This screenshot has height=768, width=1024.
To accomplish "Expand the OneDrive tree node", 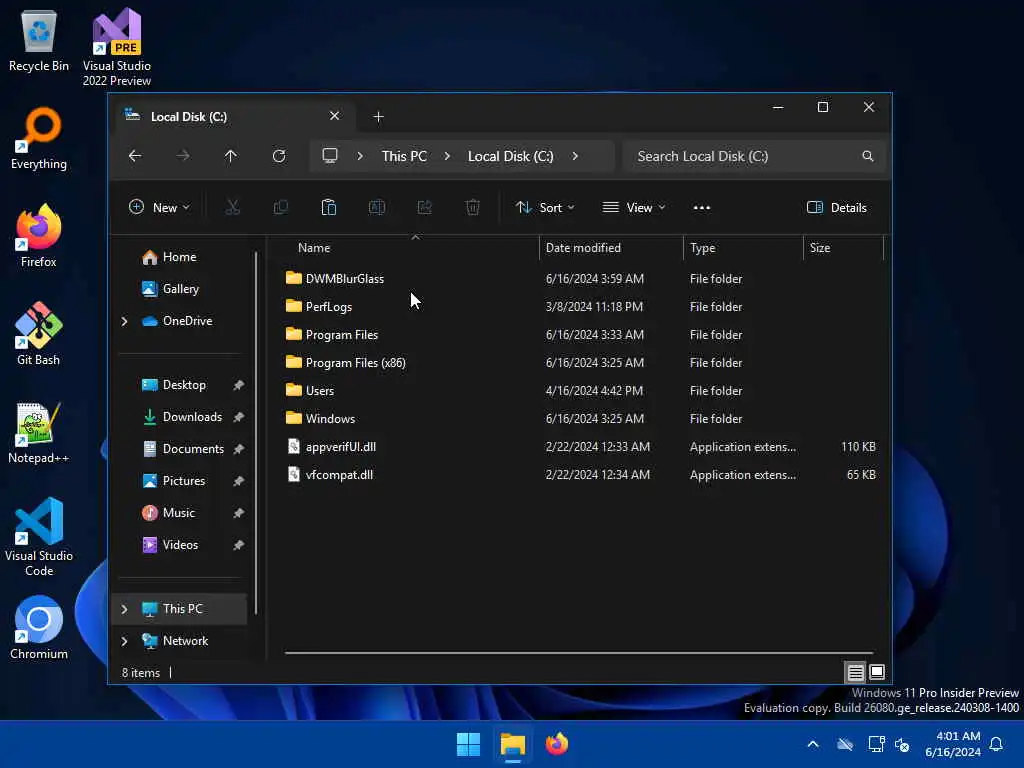I will (x=124, y=321).
